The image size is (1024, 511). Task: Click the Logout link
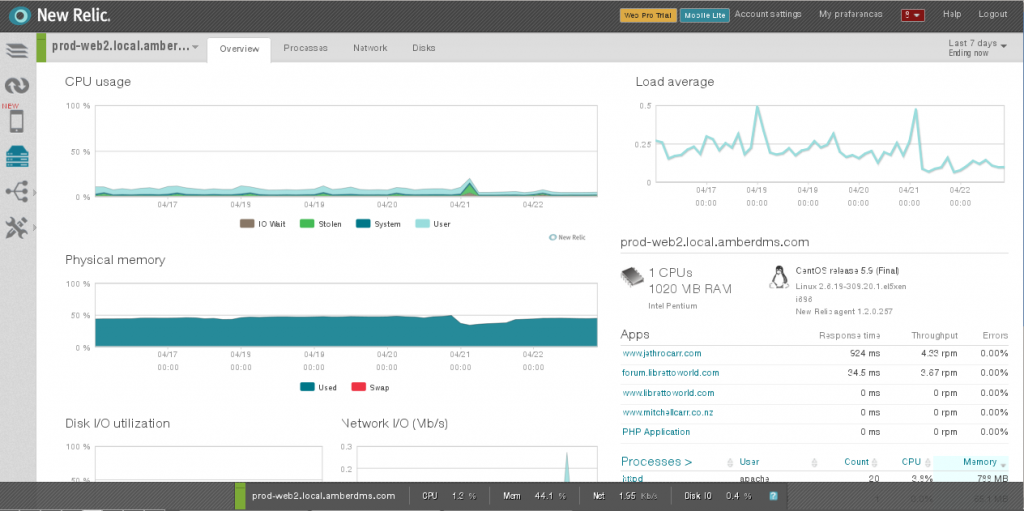[993, 14]
